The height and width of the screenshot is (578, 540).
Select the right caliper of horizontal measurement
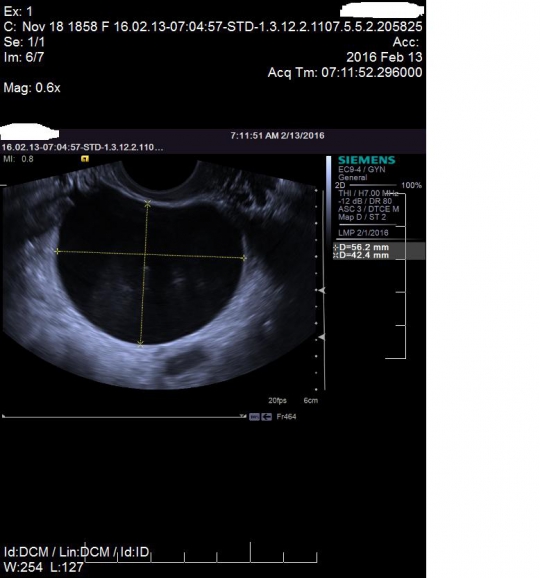244,258
